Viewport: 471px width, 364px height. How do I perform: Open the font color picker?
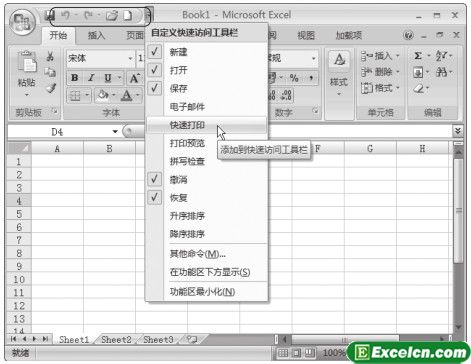[138, 96]
